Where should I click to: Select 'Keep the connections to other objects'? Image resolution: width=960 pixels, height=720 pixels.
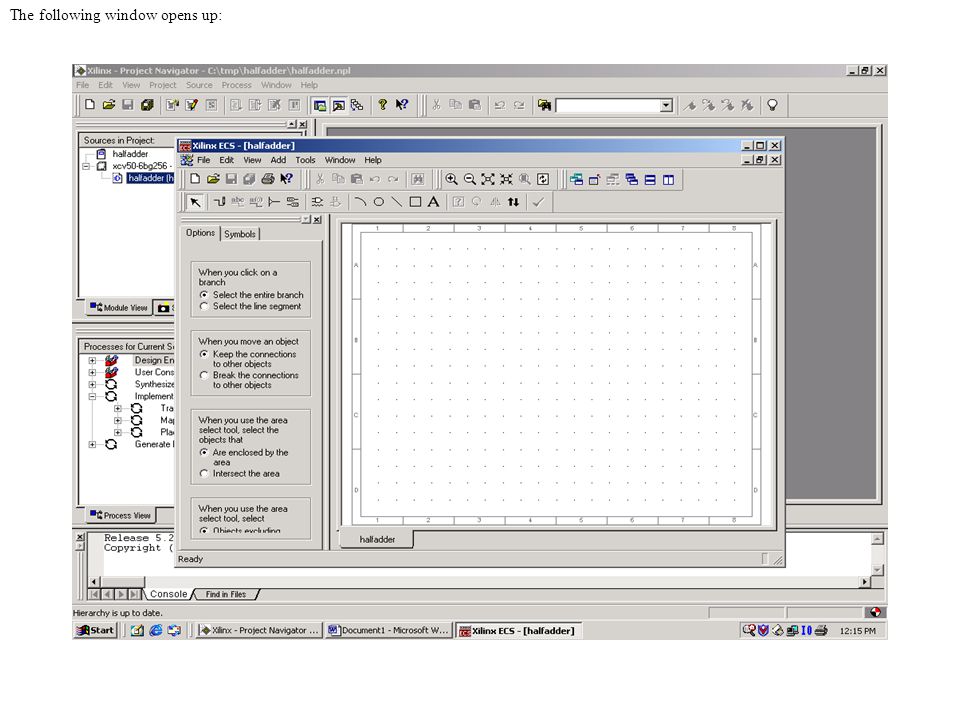[204, 354]
